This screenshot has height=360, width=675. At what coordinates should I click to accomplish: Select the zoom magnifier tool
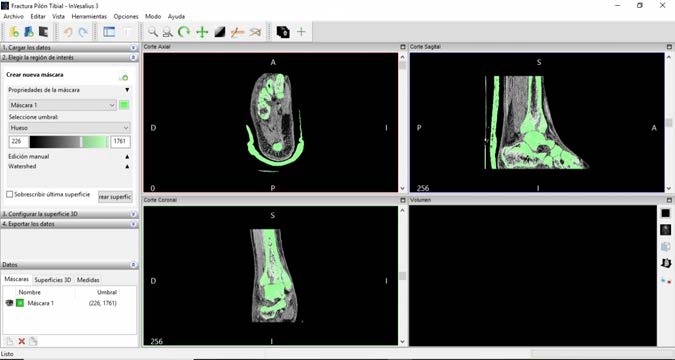(x=152, y=32)
